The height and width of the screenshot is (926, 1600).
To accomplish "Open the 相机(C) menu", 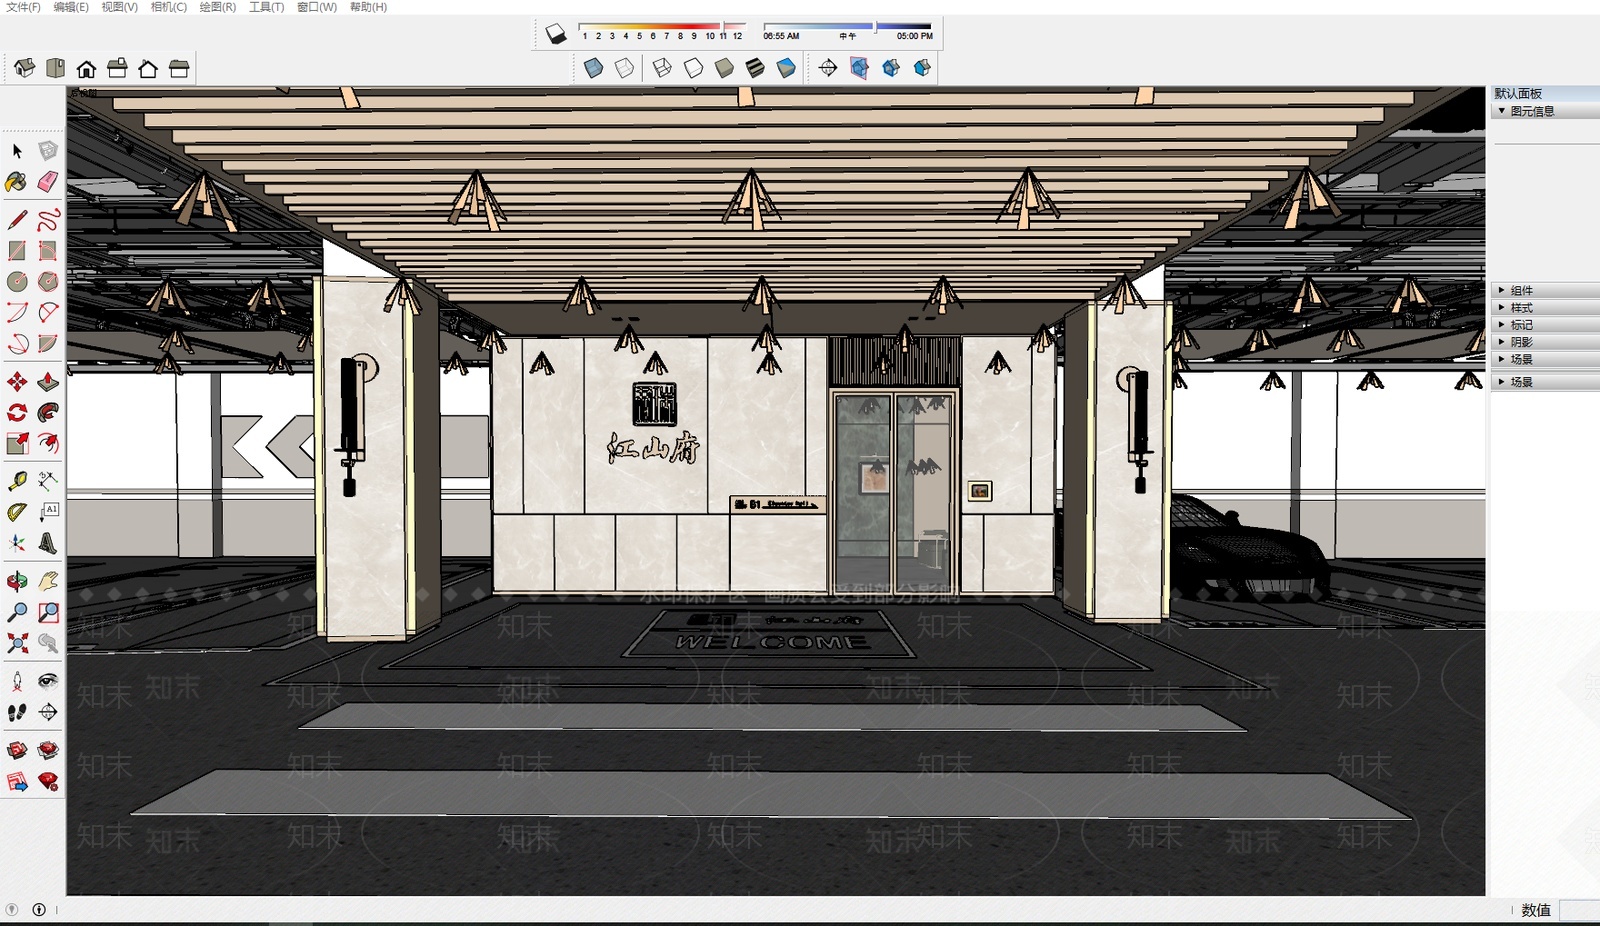I will [168, 7].
